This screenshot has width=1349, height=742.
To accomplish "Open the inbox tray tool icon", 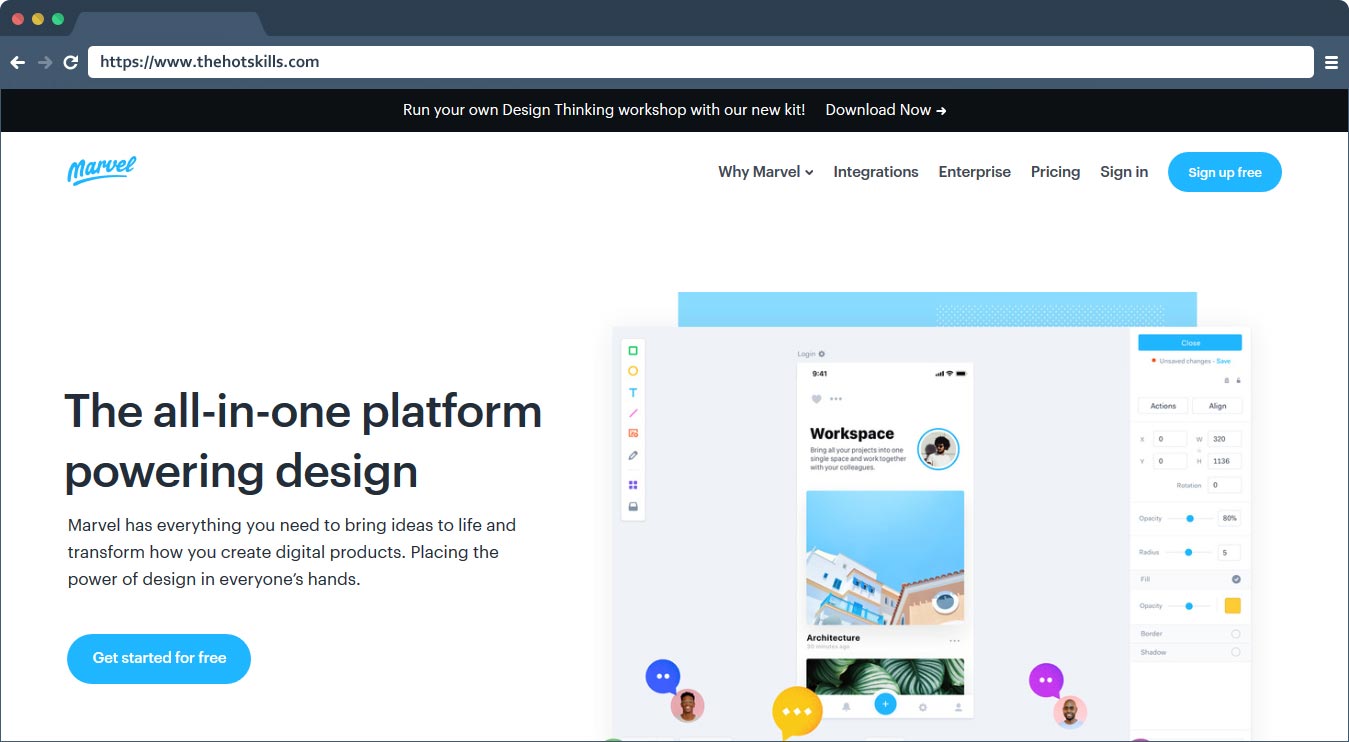I will (633, 507).
